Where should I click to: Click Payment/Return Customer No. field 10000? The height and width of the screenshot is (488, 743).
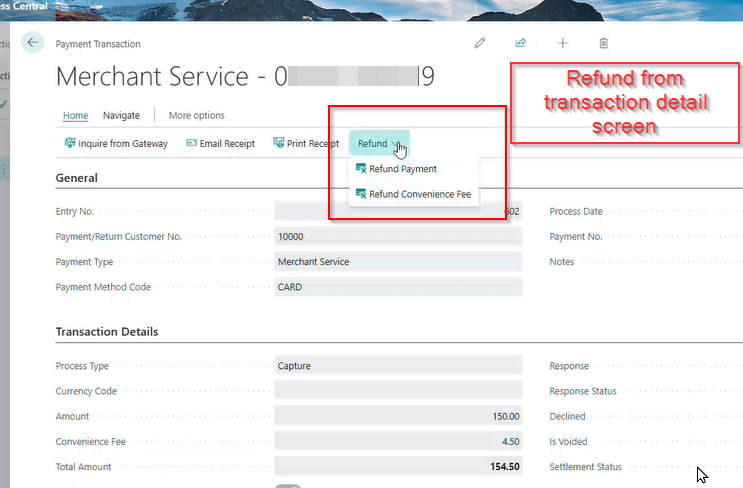(398, 236)
